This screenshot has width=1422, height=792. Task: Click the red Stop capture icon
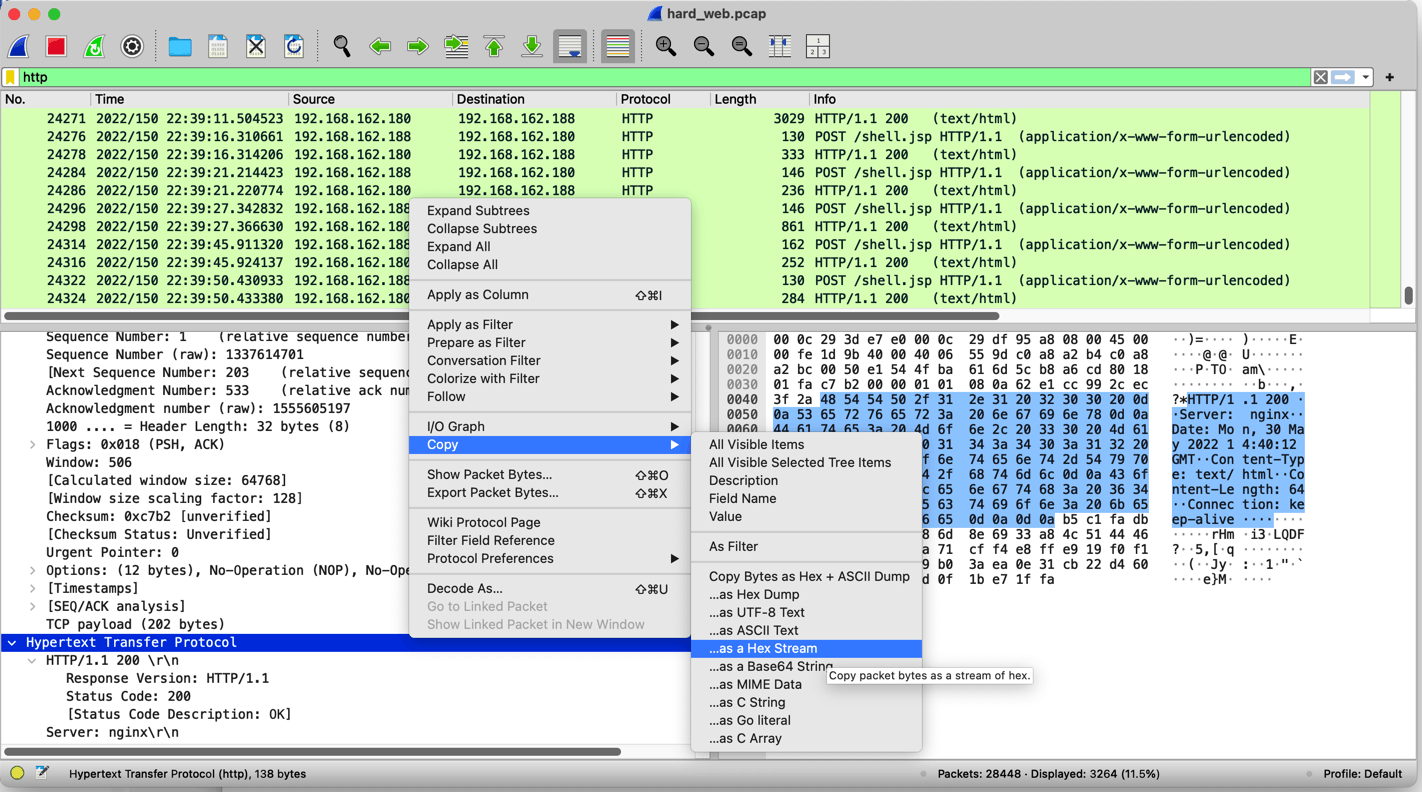click(x=56, y=46)
